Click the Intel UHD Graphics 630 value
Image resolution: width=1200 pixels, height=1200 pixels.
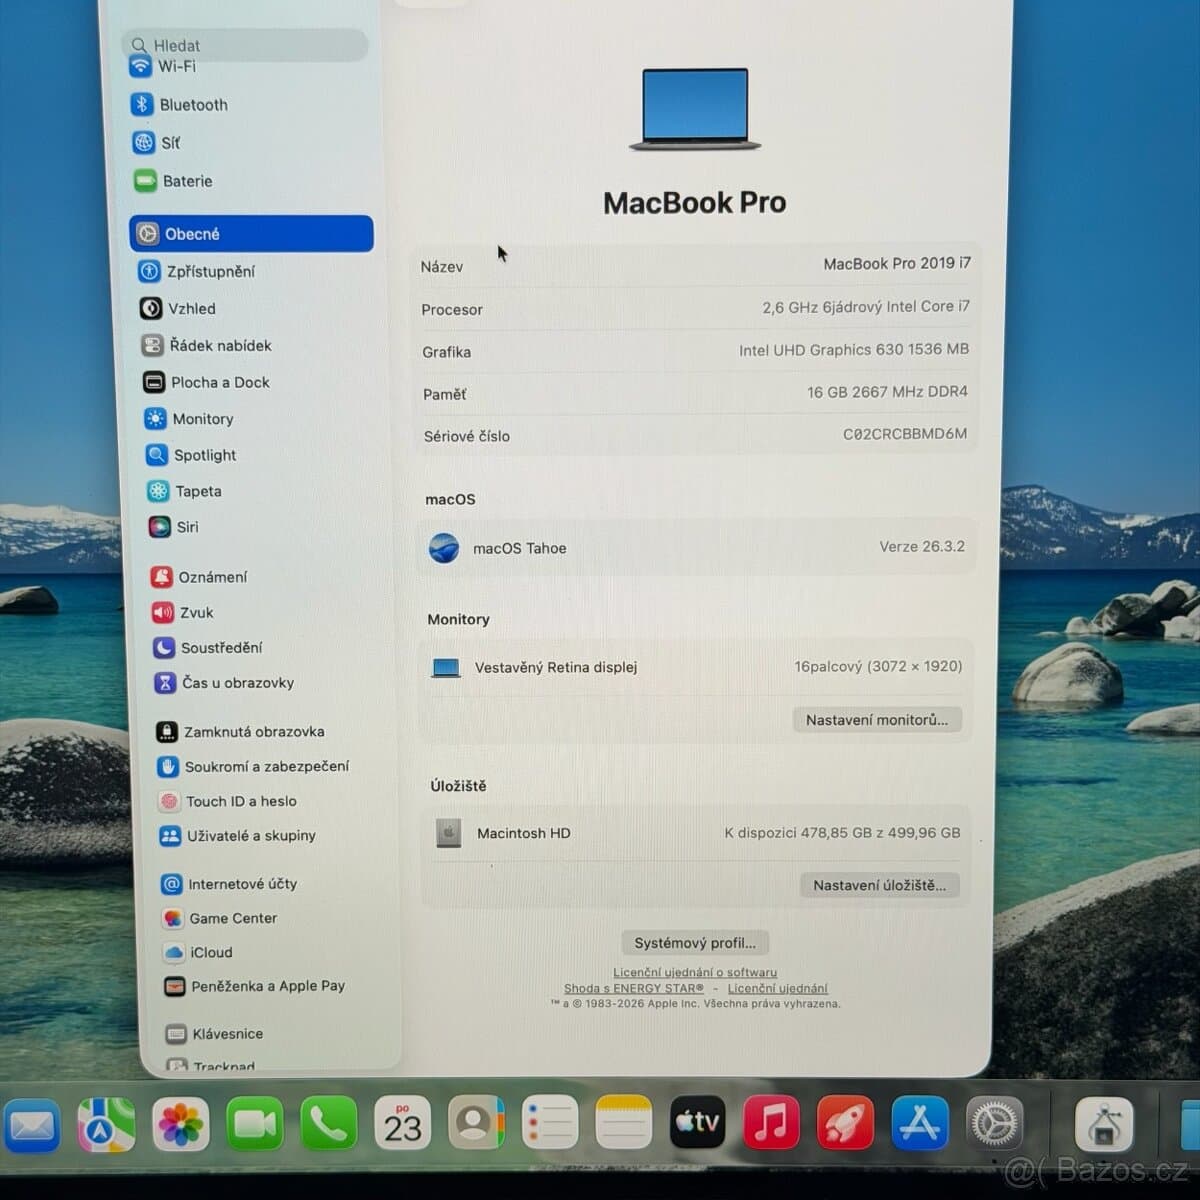(x=854, y=350)
